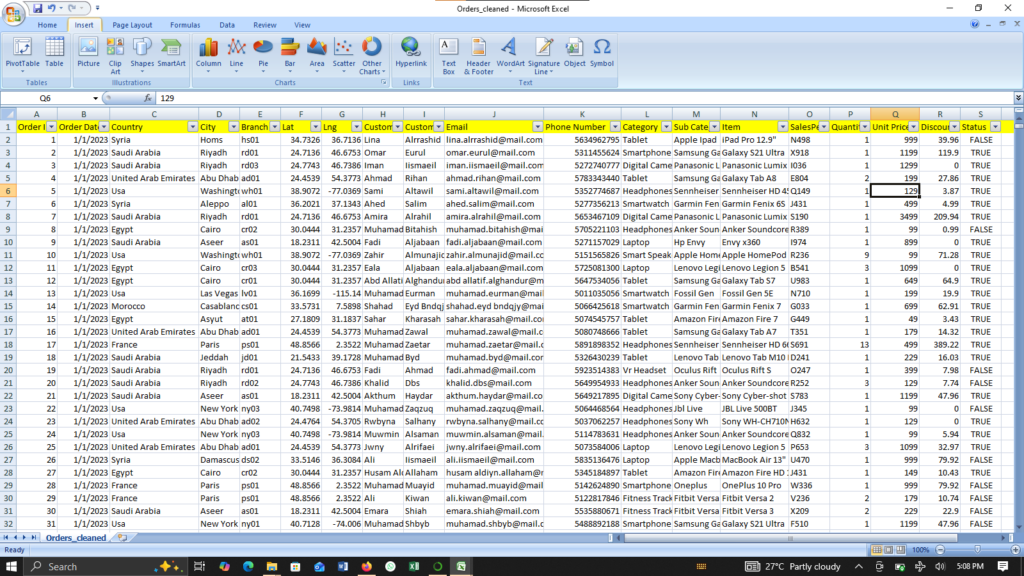The width and height of the screenshot is (1024, 576).
Task: Click the insert function fx button
Action: click(x=148, y=98)
